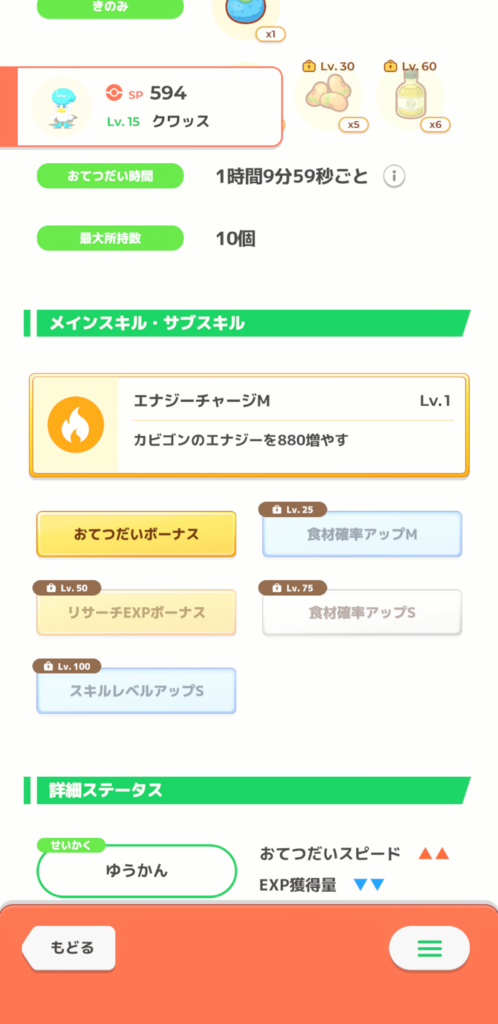Tap the もどる back button
The width and height of the screenshot is (498, 1024).
pos(69,948)
